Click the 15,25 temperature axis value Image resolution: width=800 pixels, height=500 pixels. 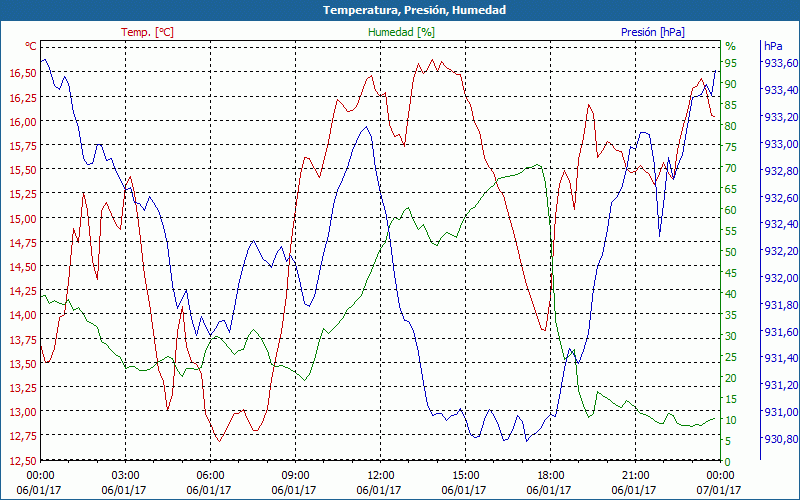23,194
